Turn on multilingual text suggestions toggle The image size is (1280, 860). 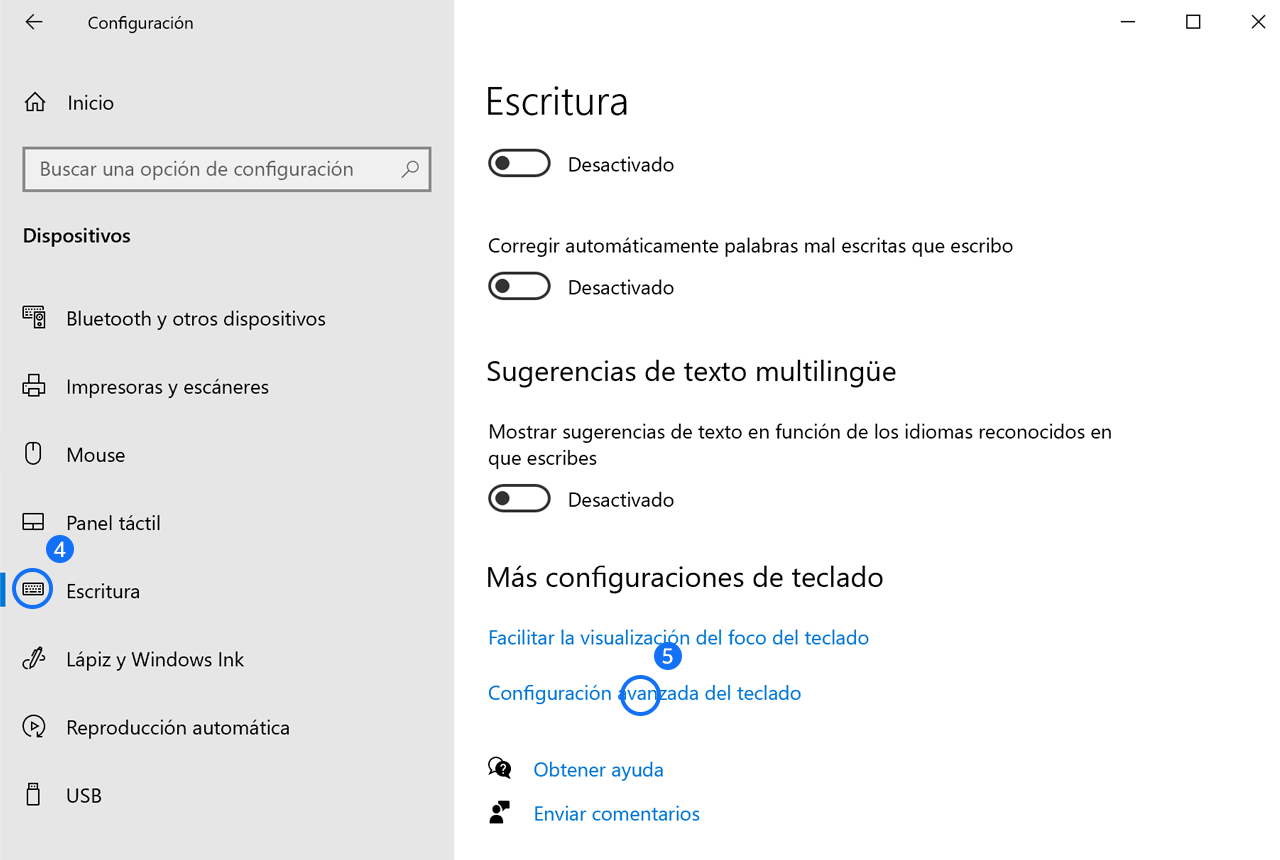[x=519, y=498]
